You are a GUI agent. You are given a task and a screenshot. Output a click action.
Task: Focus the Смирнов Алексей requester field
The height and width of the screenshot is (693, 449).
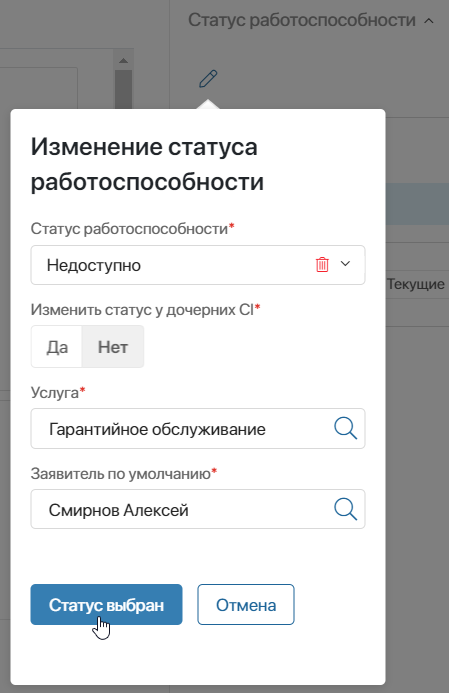pos(198,509)
